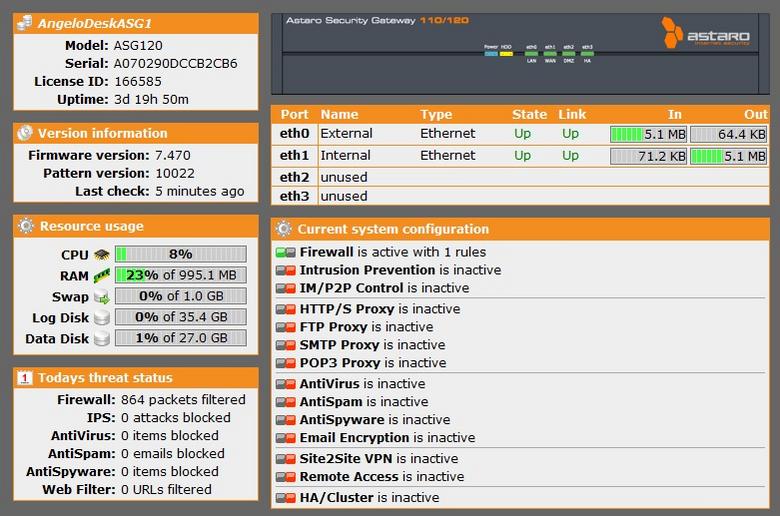Click the Swap disk icon
This screenshot has width=780, height=516.
[x=101, y=297]
